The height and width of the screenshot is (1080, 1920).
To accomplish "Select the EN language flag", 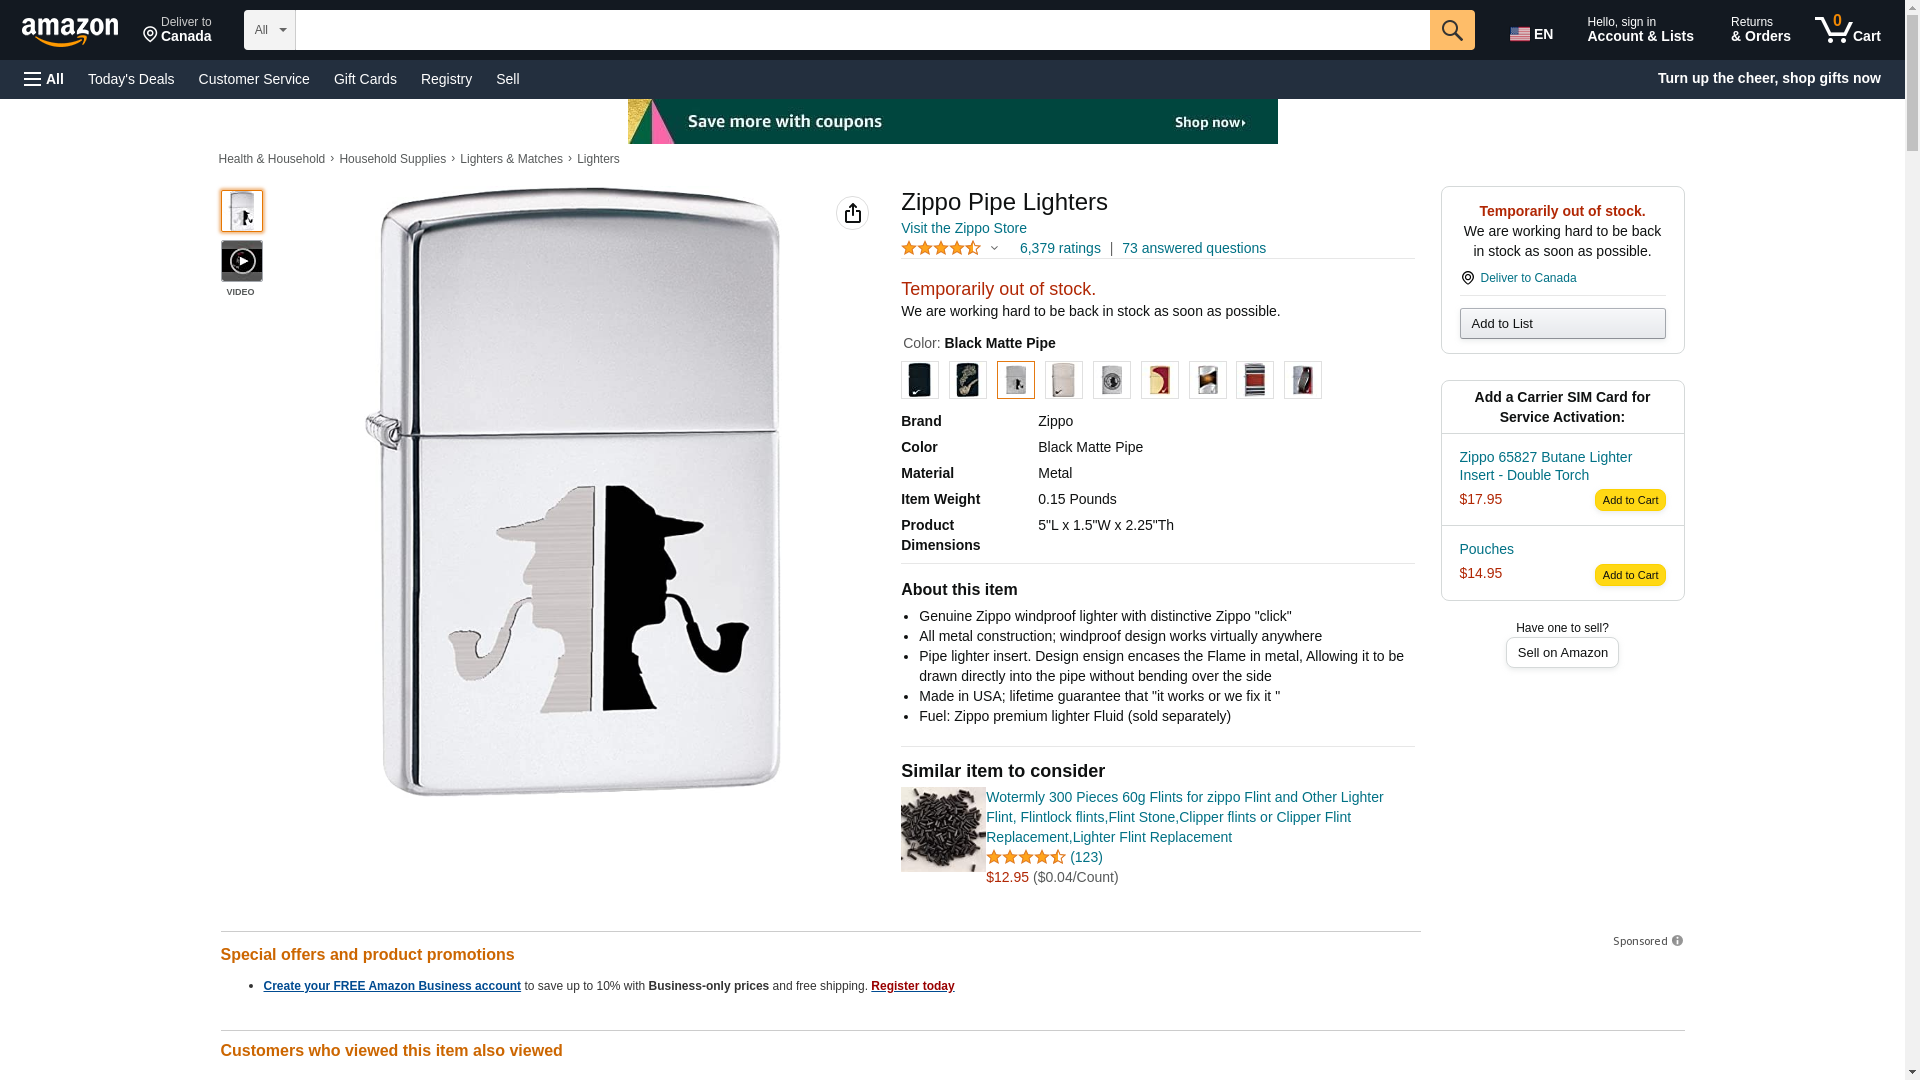I will click(x=1531, y=34).
